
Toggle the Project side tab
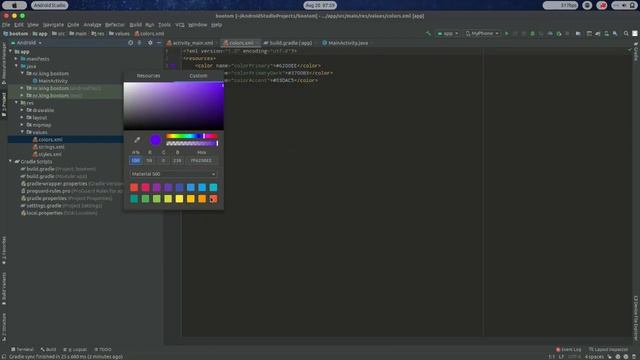[4, 105]
